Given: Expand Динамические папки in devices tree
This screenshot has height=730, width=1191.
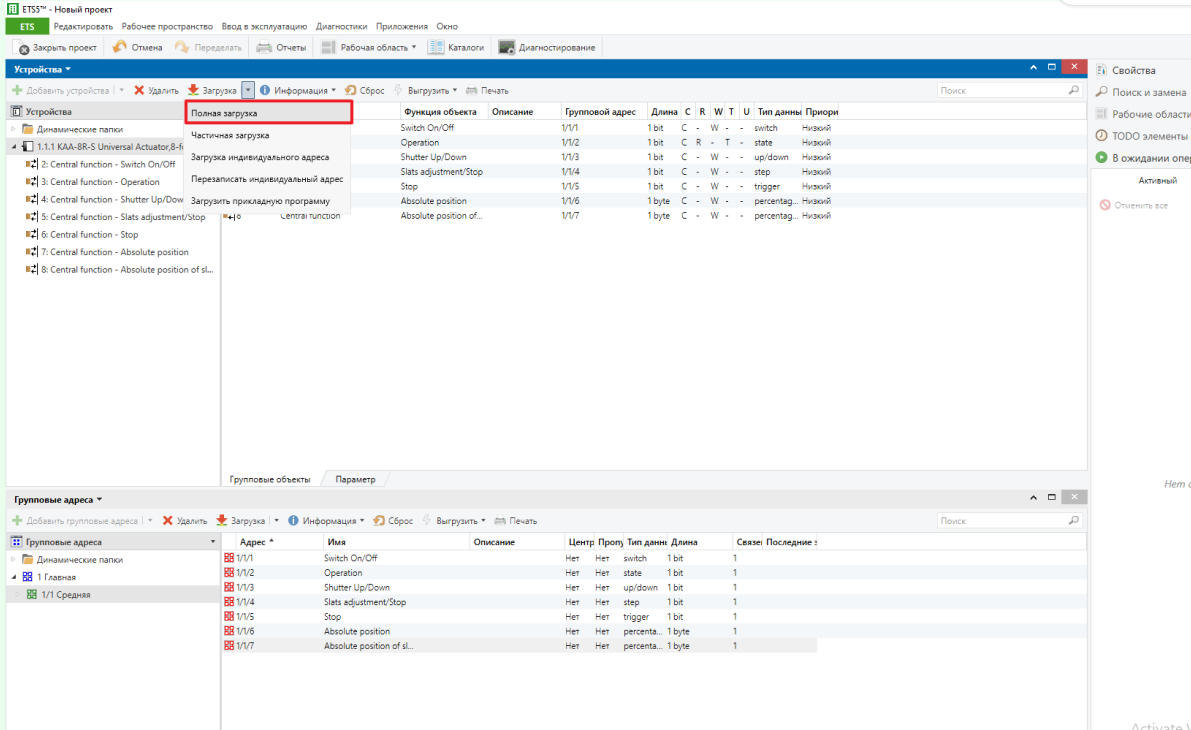Looking at the screenshot, I should click(13, 129).
